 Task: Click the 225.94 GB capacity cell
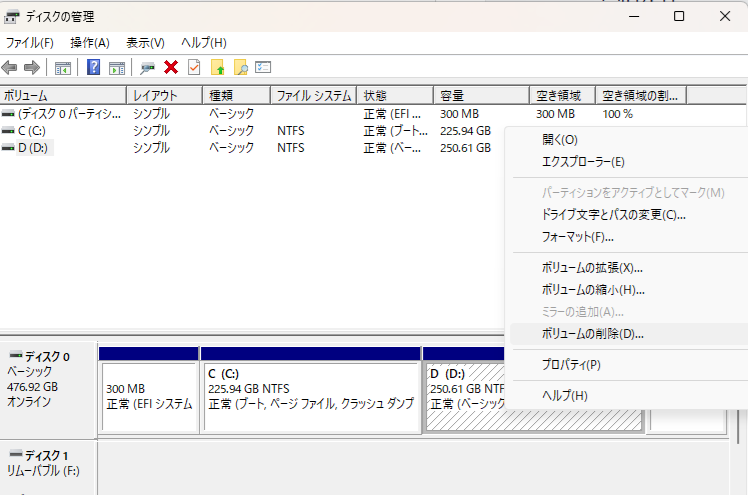[465, 131]
